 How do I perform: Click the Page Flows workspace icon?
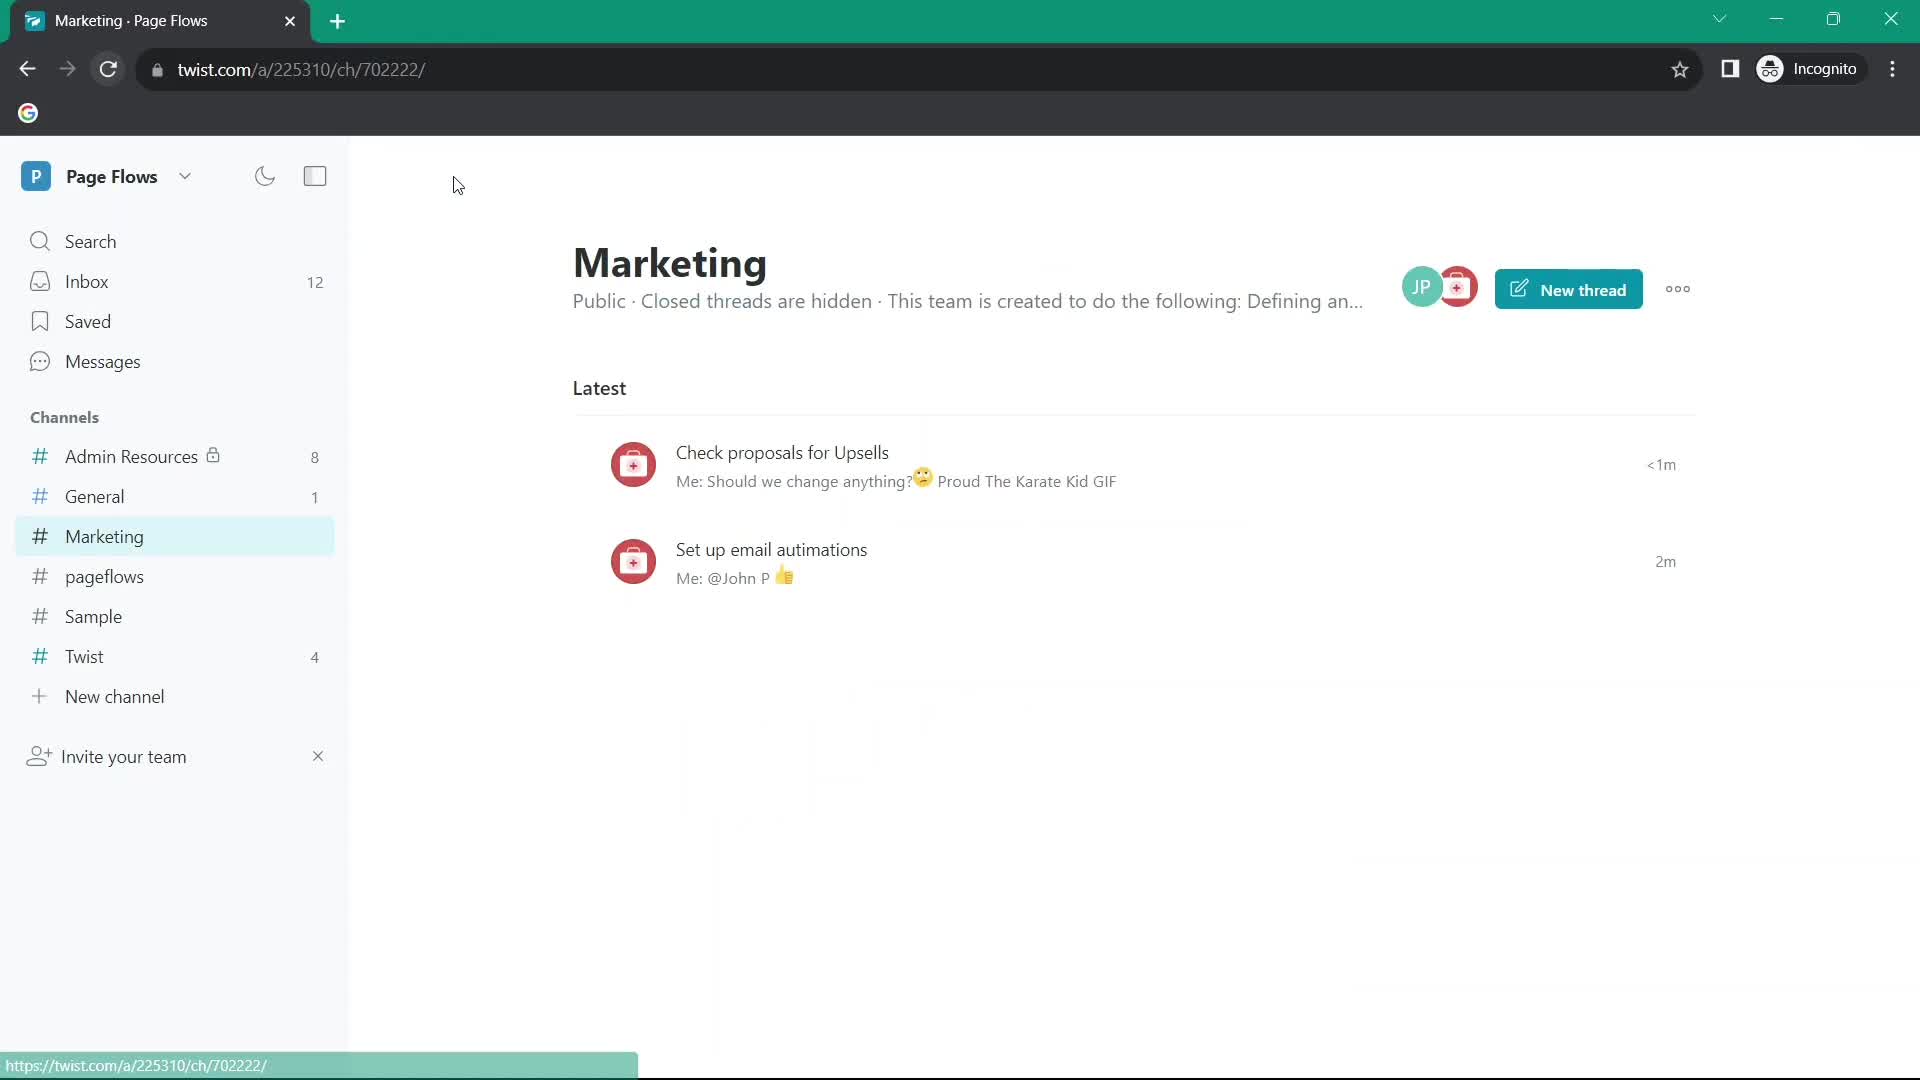pyautogui.click(x=36, y=175)
